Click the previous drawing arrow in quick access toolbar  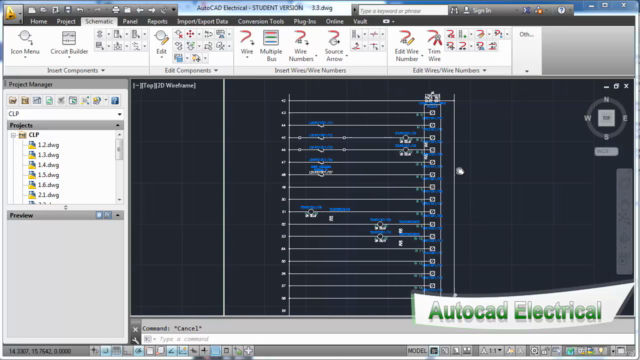[140, 10]
